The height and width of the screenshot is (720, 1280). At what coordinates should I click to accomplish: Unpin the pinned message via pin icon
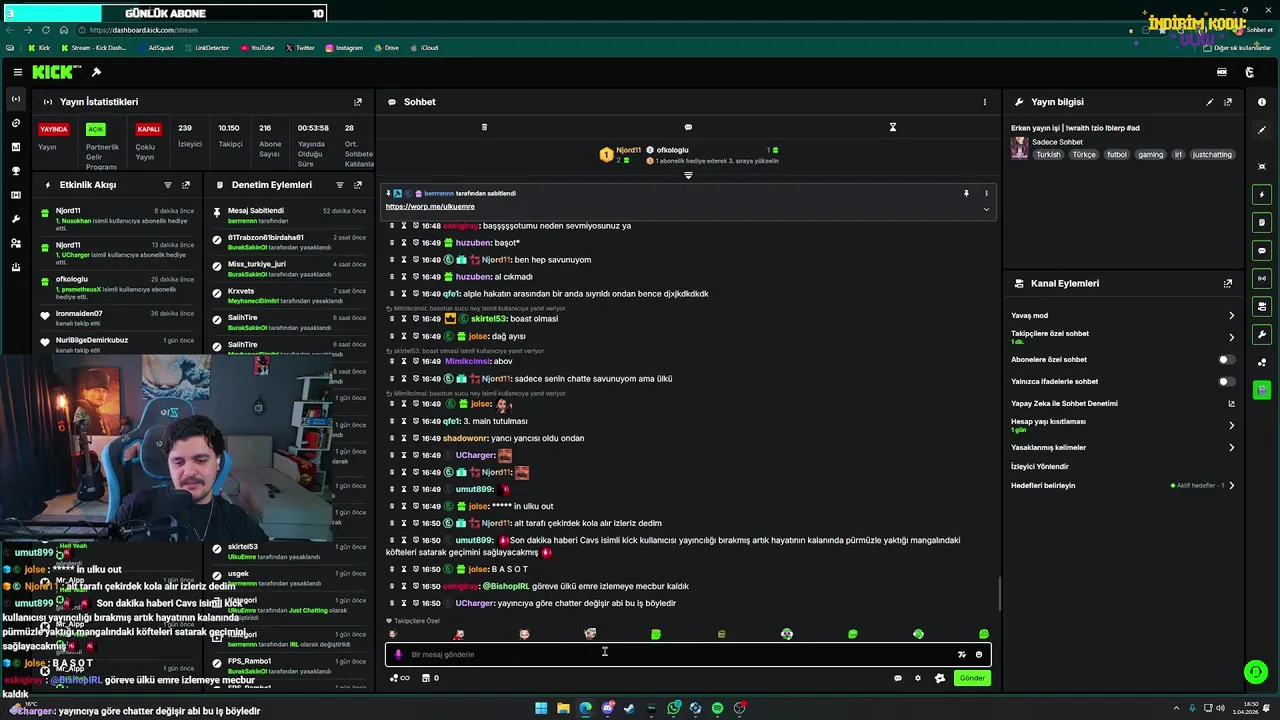pos(966,193)
